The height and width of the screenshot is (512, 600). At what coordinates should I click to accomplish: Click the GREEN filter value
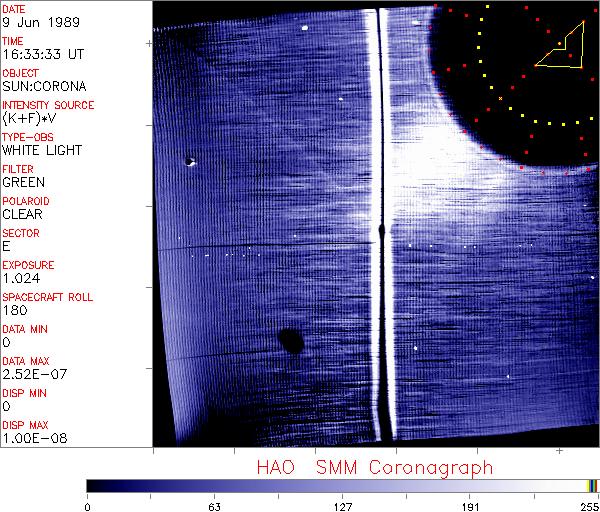[23, 182]
